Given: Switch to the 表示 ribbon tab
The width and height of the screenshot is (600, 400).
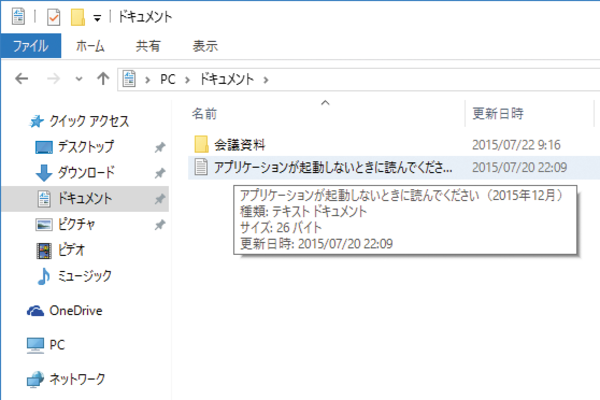Looking at the screenshot, I should click(x=205, y=46).
